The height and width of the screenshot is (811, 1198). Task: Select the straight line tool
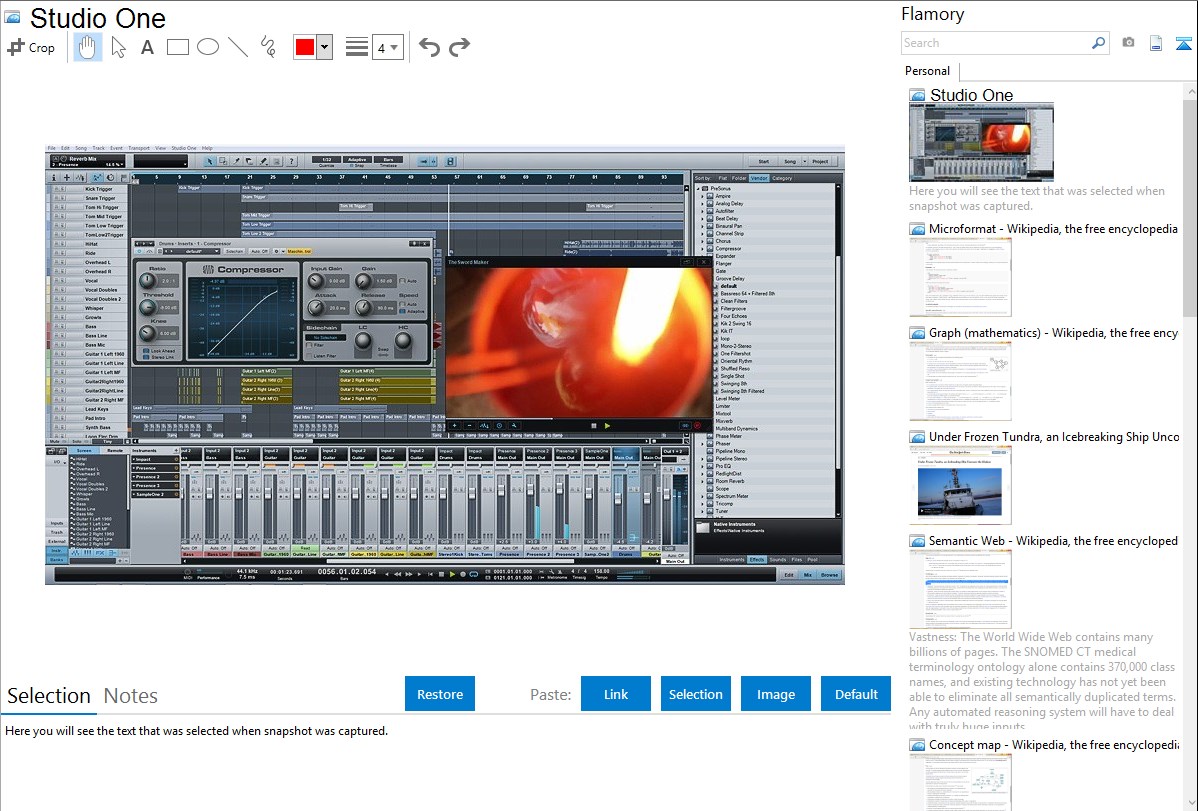point(238,47)
